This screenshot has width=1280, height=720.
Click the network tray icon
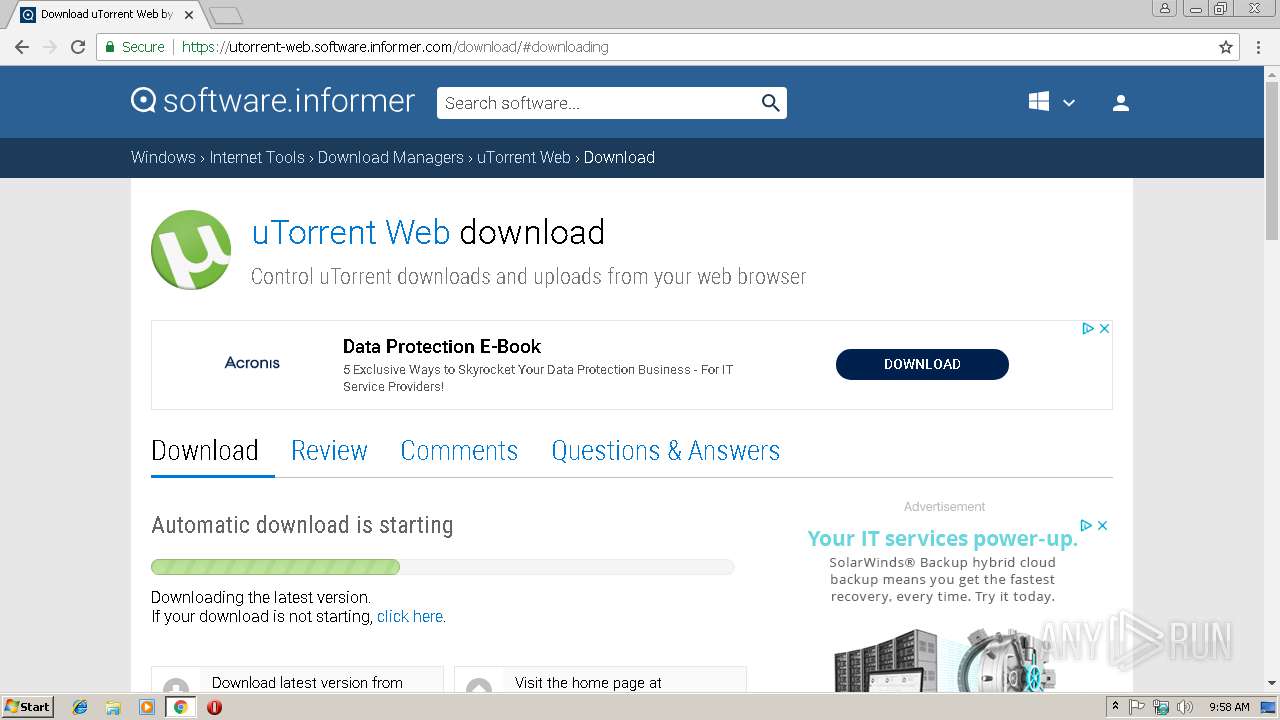pyautogui.click(x=1161, y=707)
